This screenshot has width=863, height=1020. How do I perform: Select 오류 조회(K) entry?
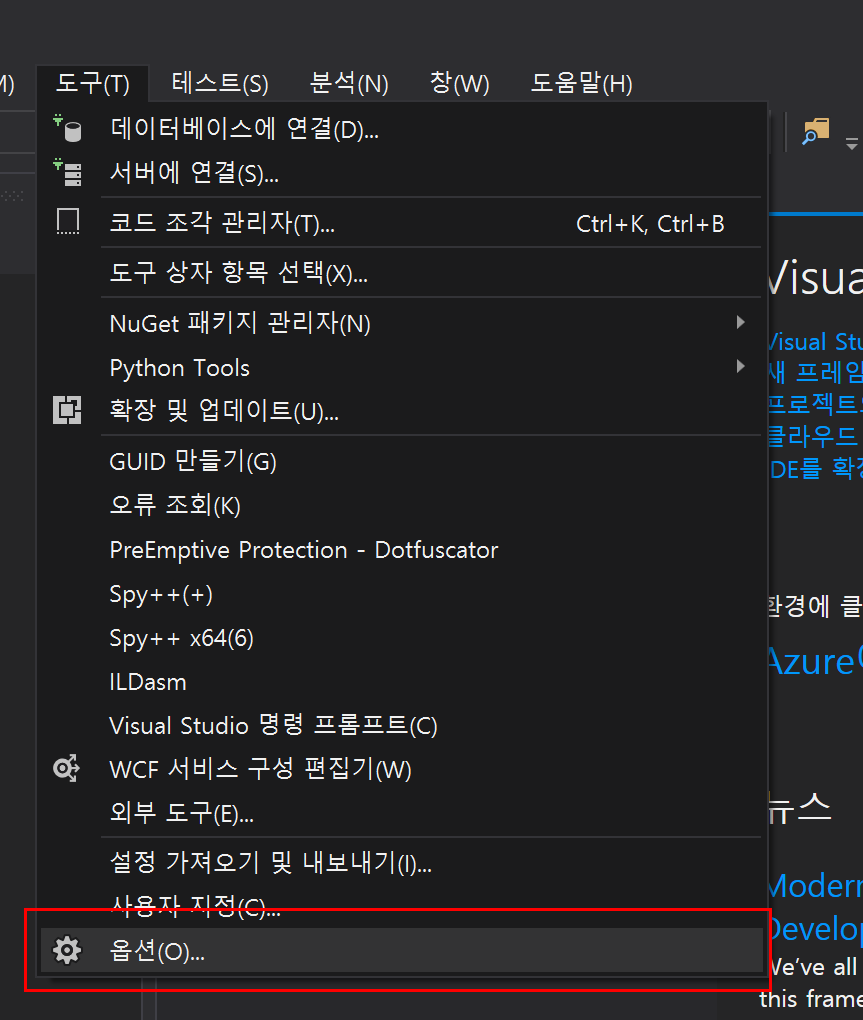tap(401, 505)
